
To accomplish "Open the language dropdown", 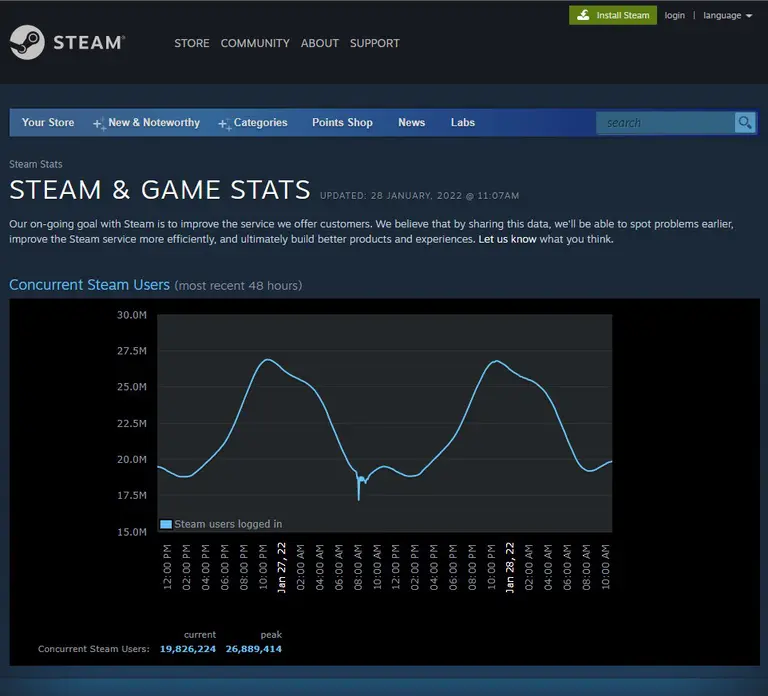I will coord(727,16).
